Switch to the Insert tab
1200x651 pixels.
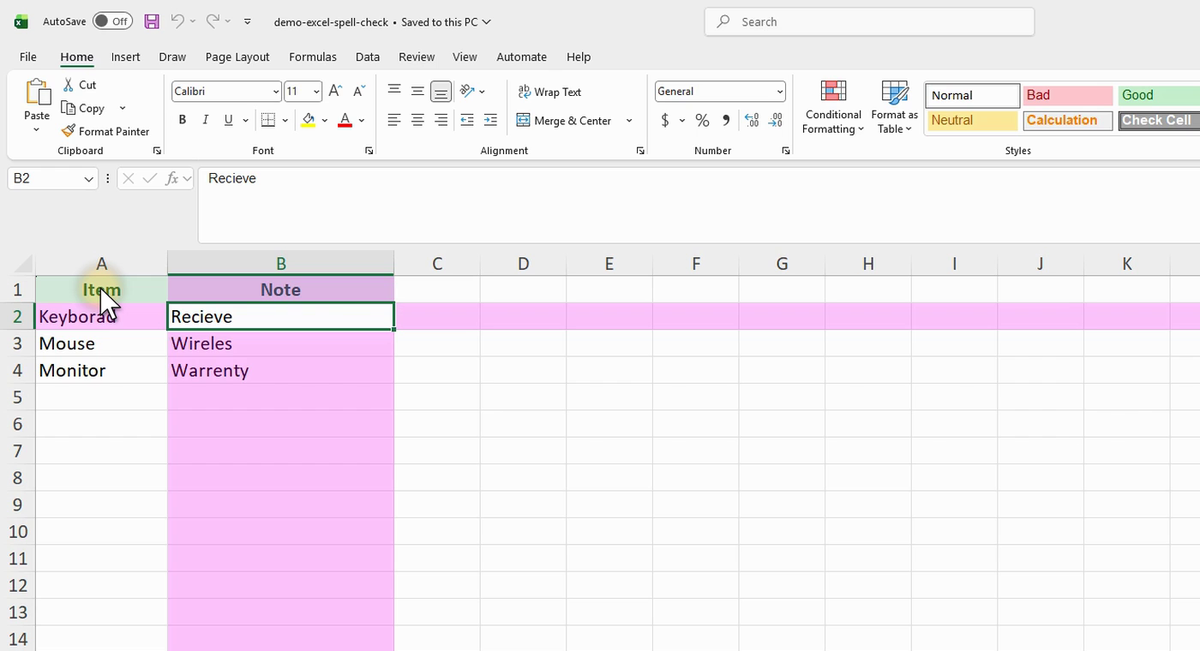[x=125, y=57]
